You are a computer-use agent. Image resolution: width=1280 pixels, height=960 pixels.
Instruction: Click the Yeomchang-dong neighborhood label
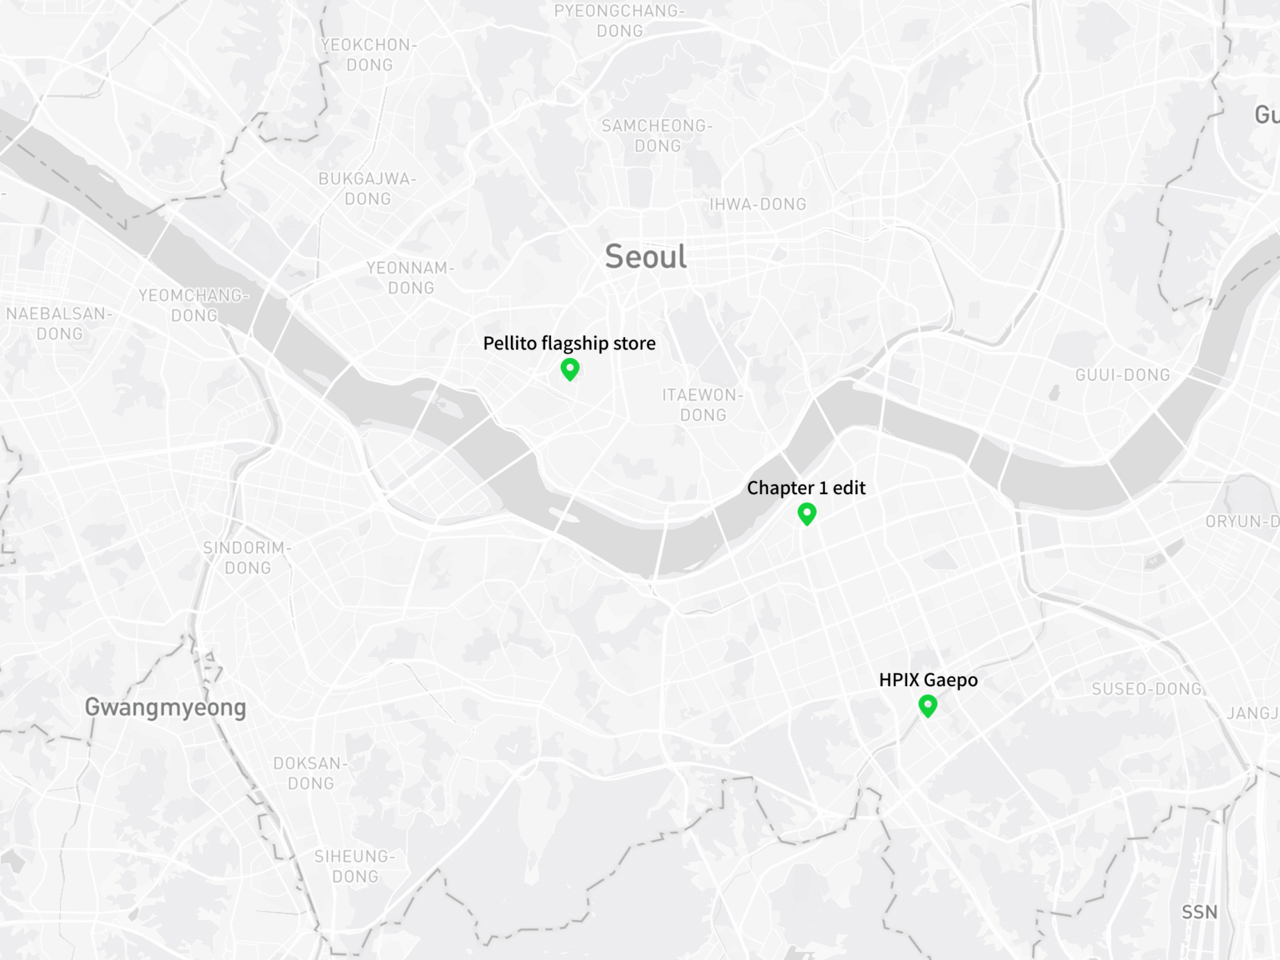coord(193,305)
